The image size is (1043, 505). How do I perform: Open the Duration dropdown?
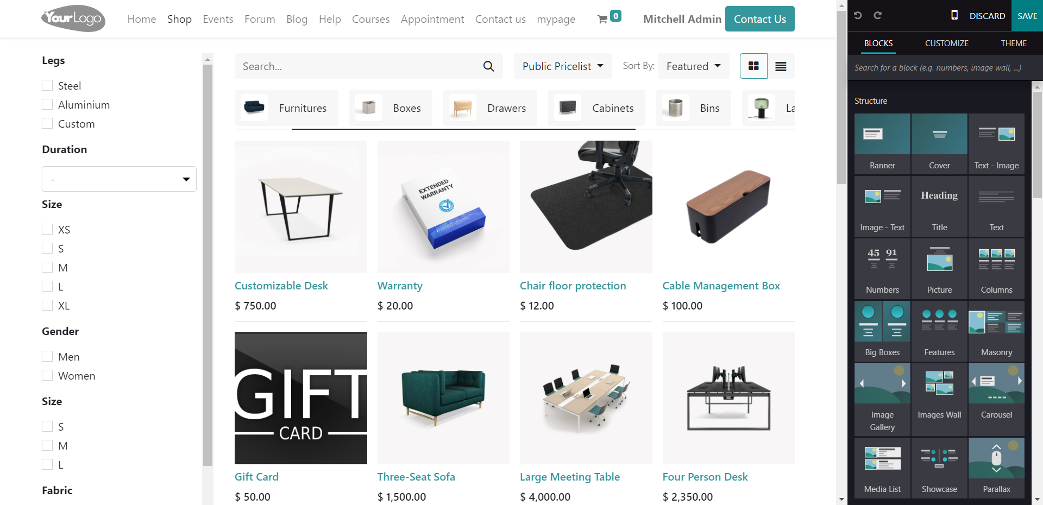point(119,179)
